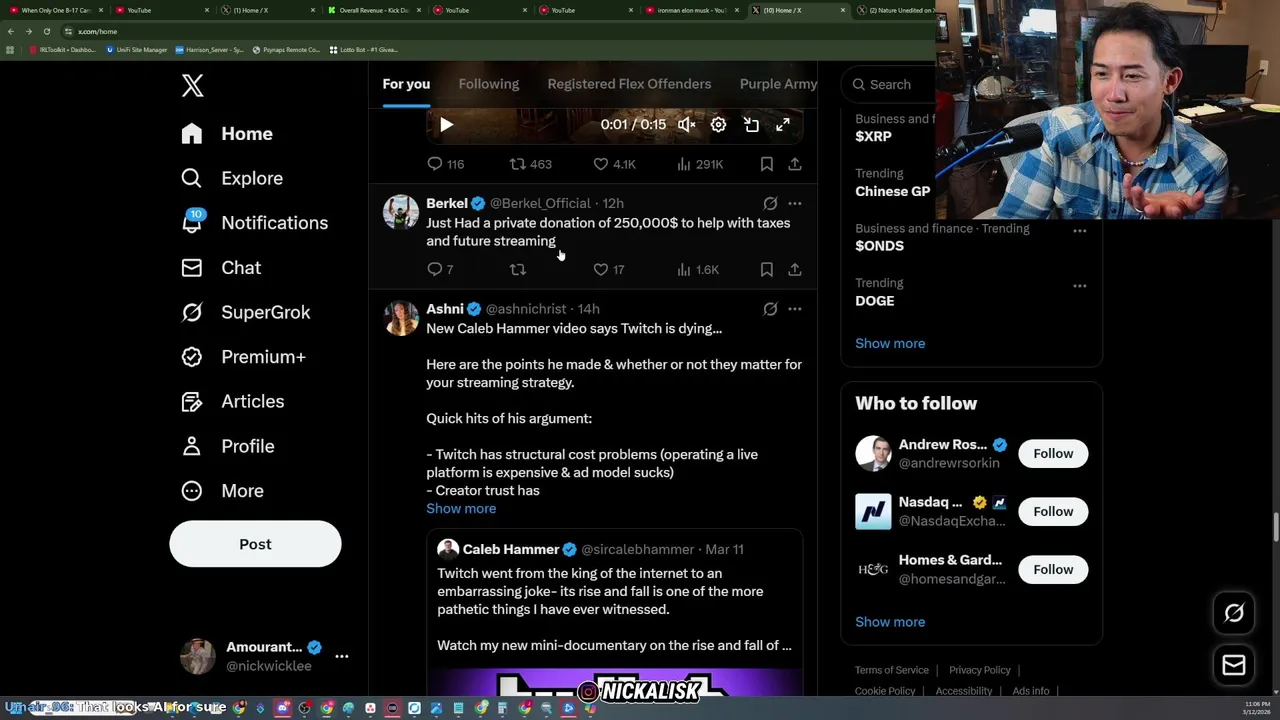Viewport: 1280px width, 720px height.
Task: Toggle picture-in-picture on the video
Action: coord(751,125)
